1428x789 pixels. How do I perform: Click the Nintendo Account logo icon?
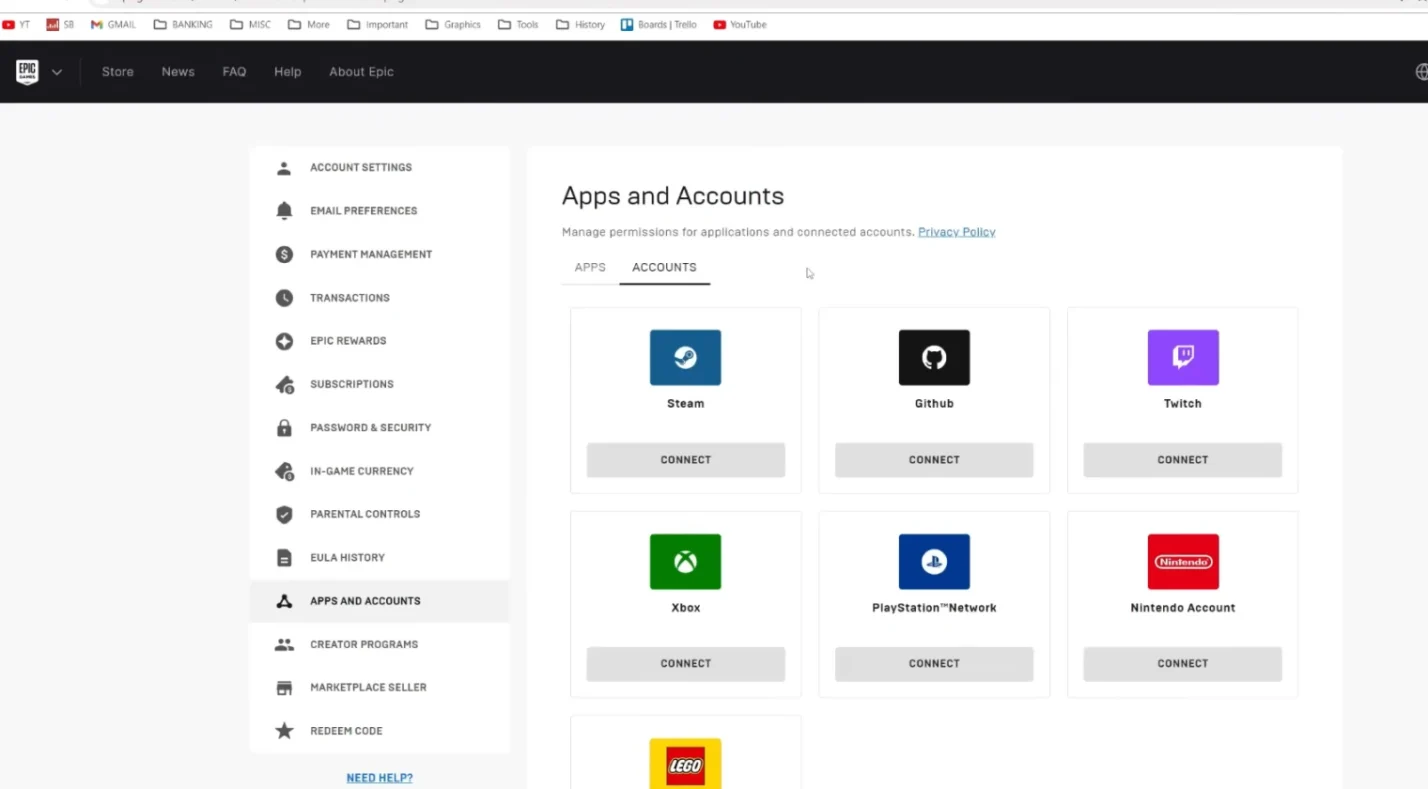1183,561
